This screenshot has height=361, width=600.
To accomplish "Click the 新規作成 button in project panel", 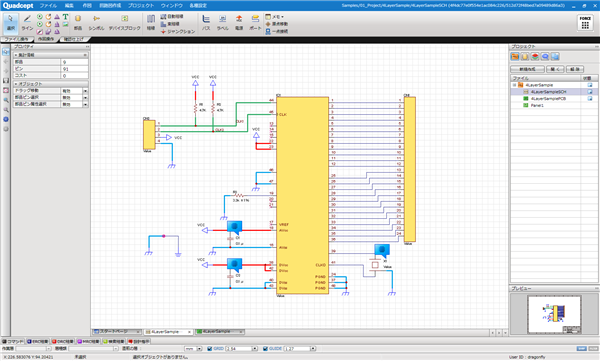I will [527, 69].
